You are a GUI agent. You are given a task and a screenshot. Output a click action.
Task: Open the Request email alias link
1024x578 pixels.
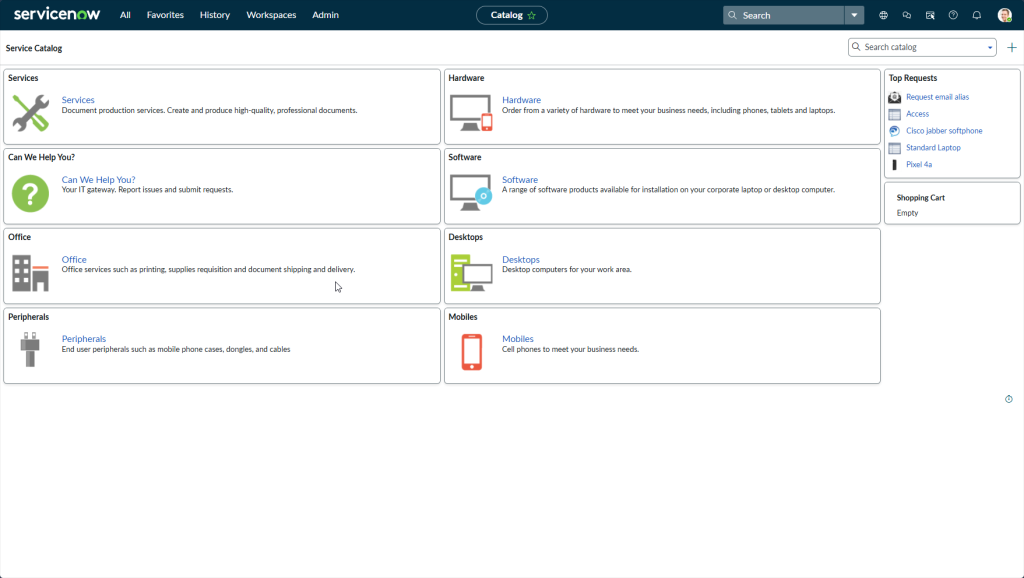(x=937, y=97)
